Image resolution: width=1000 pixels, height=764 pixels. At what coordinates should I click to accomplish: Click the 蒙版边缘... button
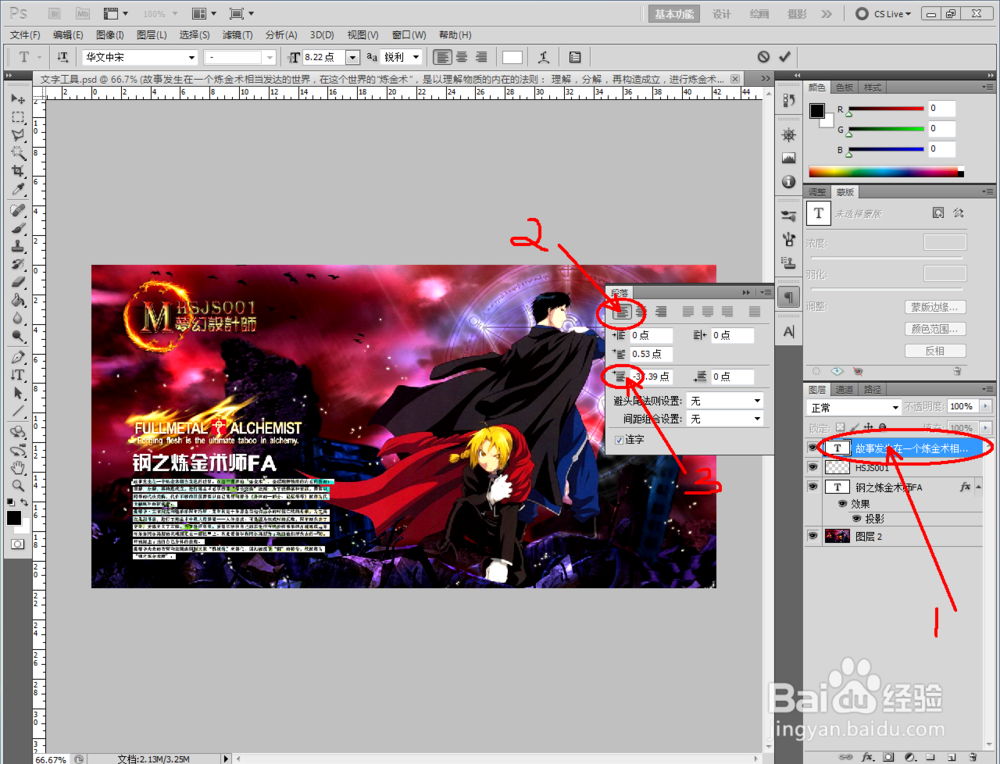(935, 307)
